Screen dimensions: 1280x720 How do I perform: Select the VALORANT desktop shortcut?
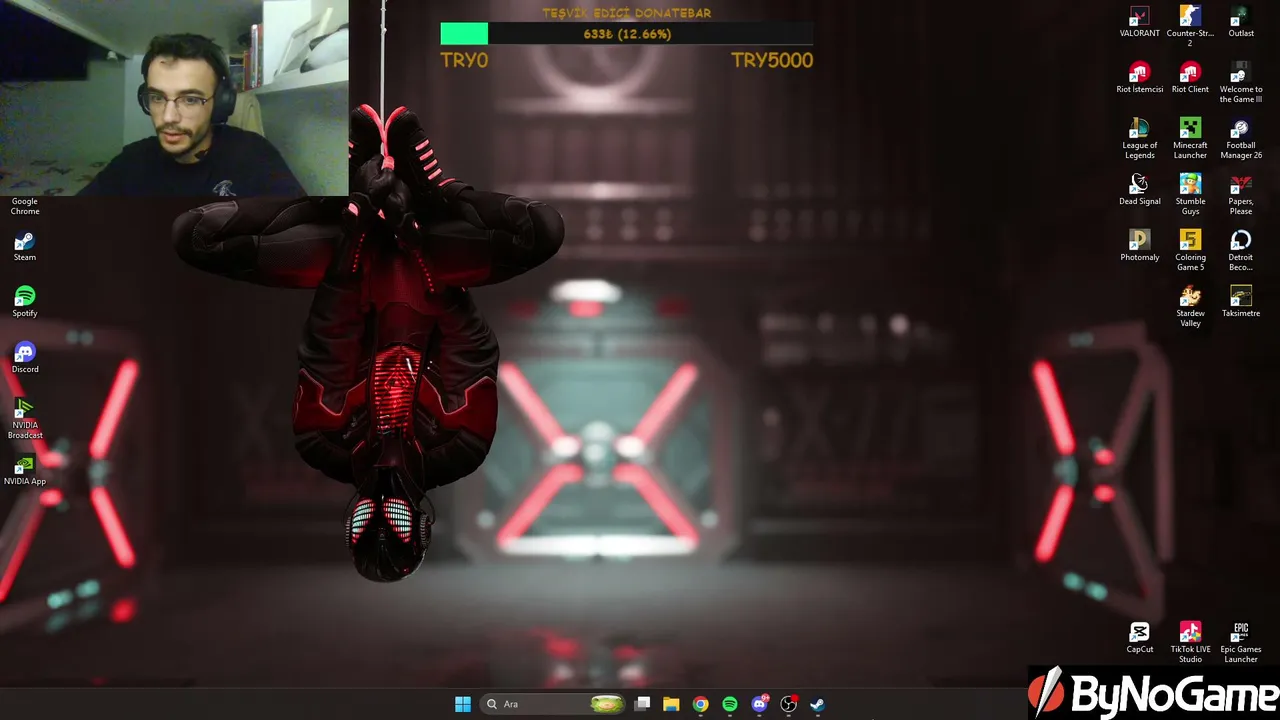[x=1139, y=22]
